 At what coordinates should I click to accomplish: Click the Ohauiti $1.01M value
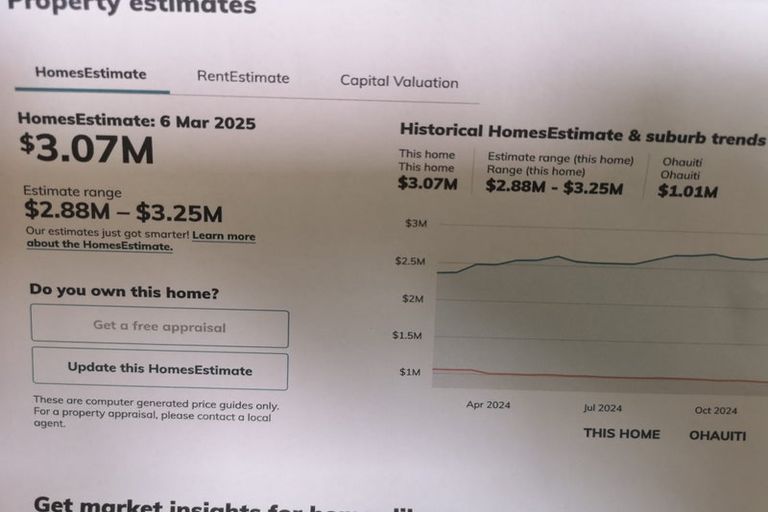pos(687,191)
